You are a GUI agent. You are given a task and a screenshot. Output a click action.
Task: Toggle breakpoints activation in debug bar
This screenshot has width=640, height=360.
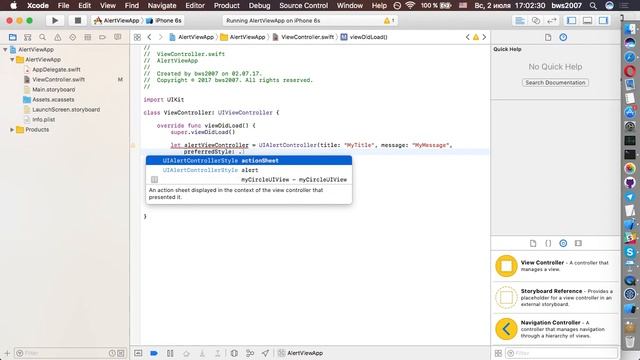pyautogui.click(x=154, y=353)
